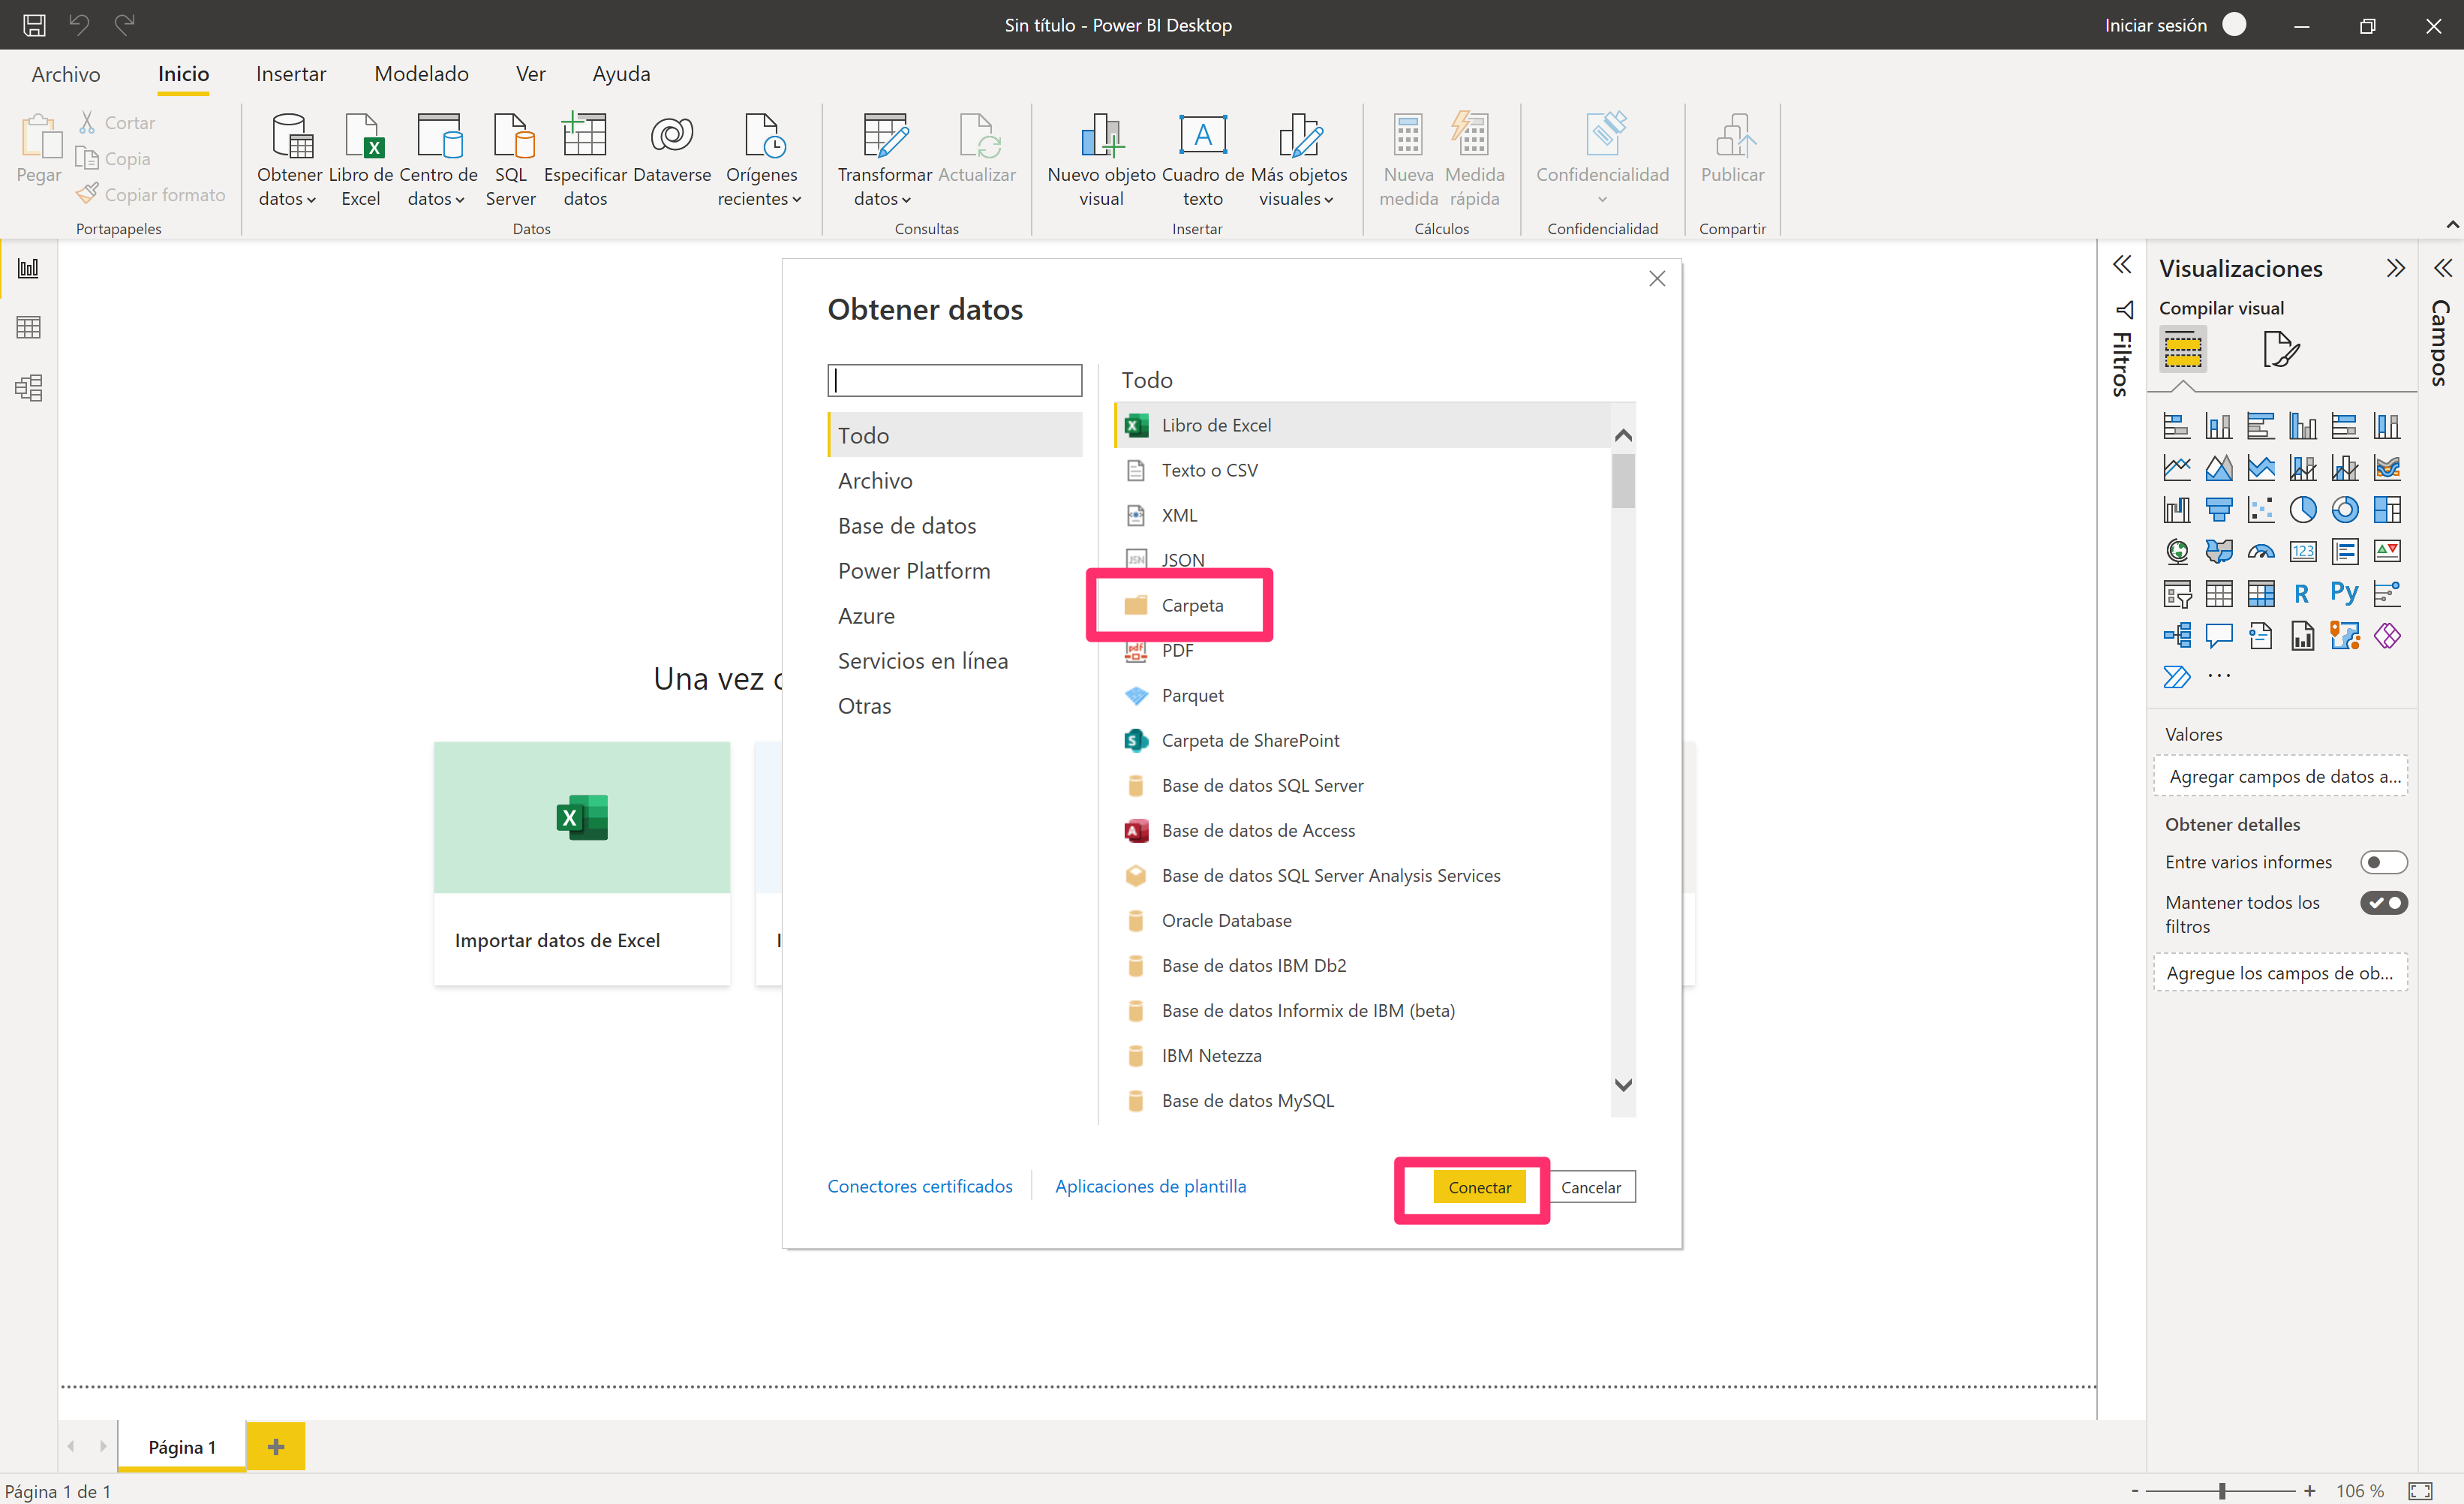Image resolution: width=2464 pixels, height=1504 pixels.
Task: Click Importar datos de Excel card
Action: coord(582,863)
